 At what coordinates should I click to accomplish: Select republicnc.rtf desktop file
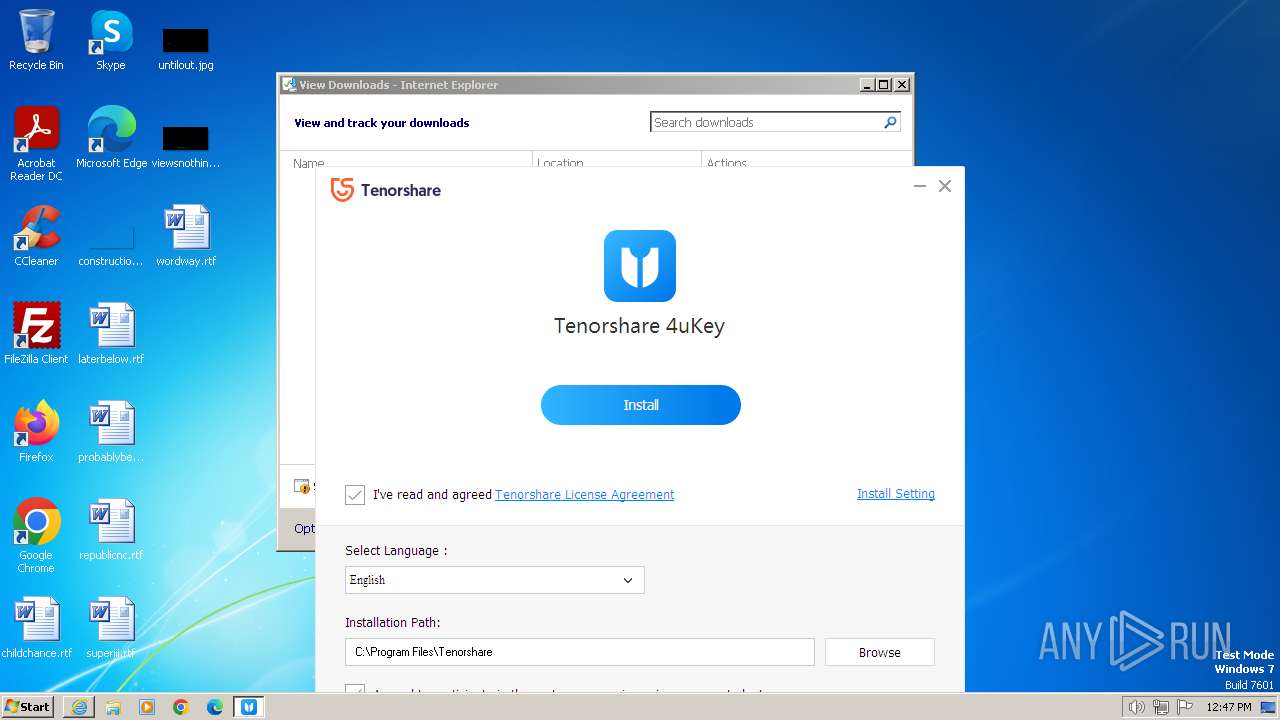(x=111, y=529)
